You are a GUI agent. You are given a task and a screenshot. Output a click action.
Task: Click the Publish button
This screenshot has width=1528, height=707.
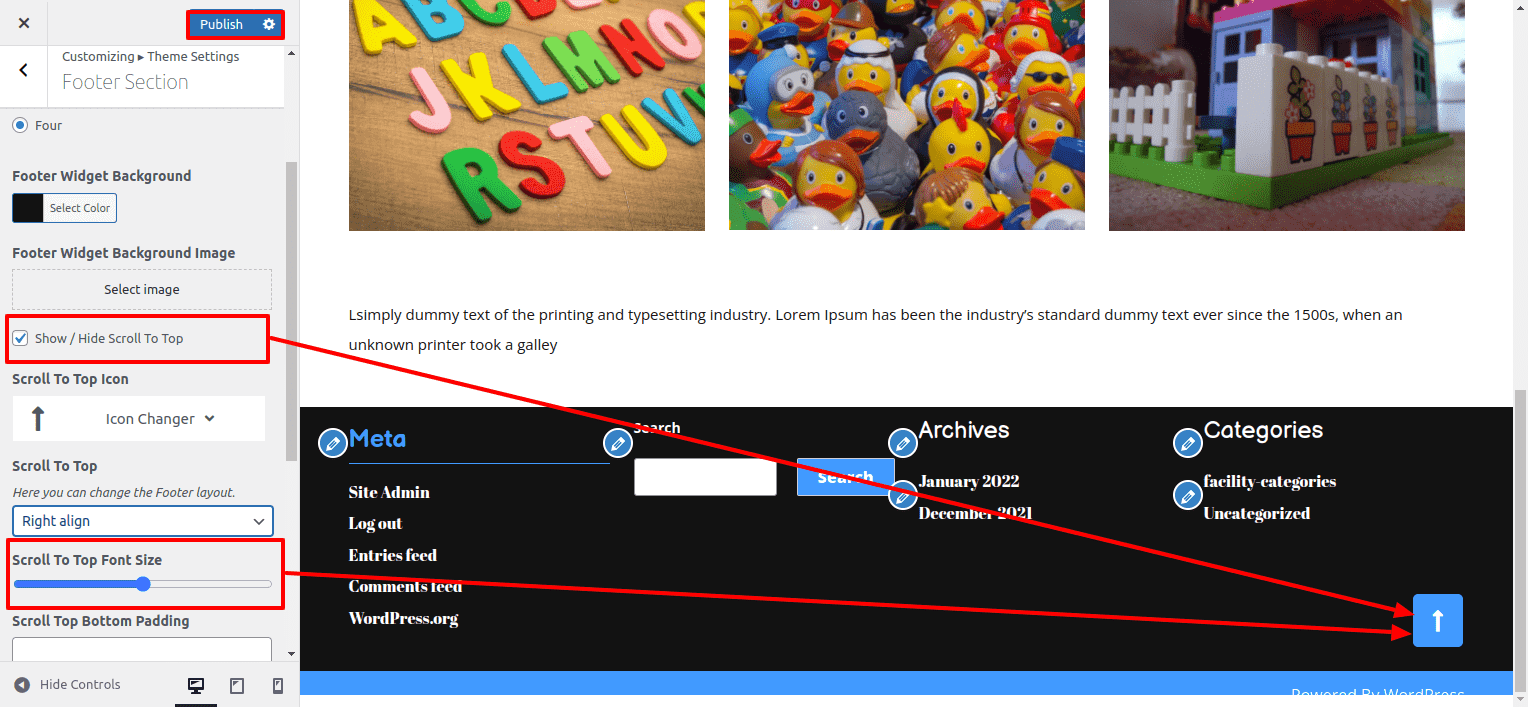pos(221,23)
